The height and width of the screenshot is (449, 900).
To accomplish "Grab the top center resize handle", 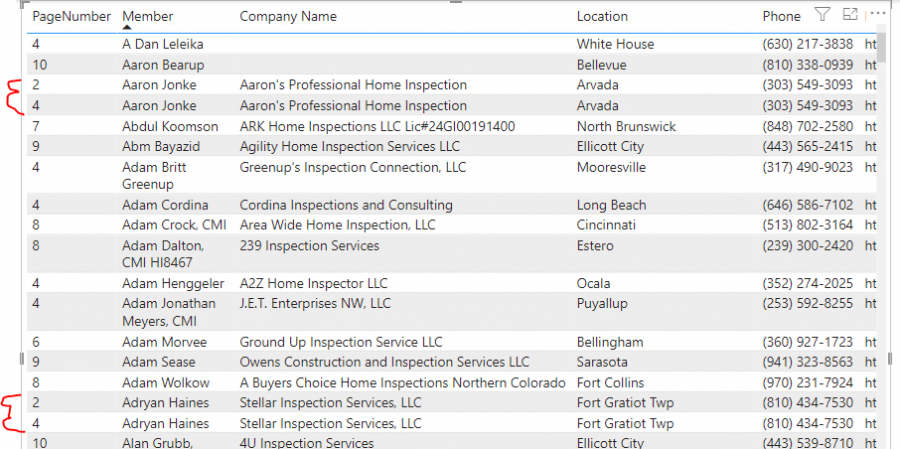I will (x=455, y=2).
